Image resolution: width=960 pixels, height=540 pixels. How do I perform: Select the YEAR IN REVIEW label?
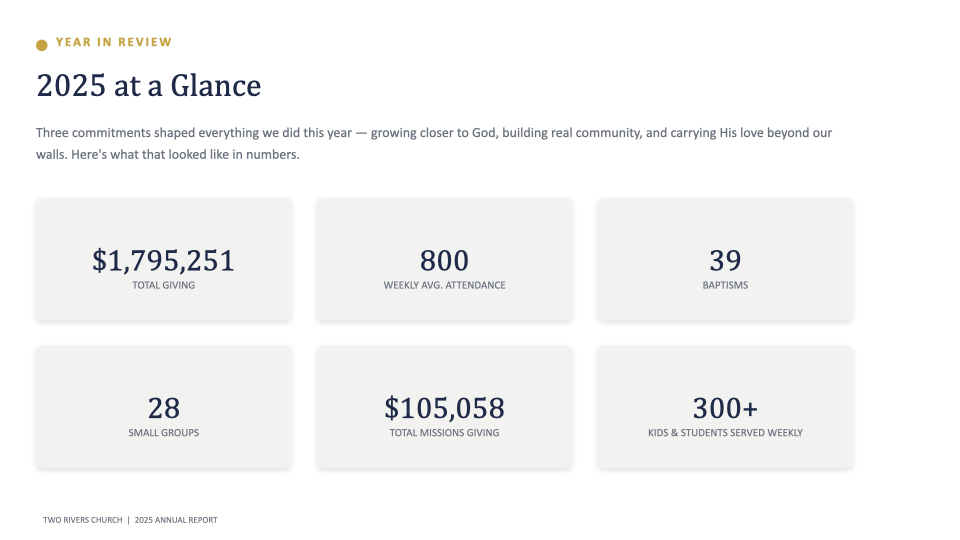coord(114,42)
